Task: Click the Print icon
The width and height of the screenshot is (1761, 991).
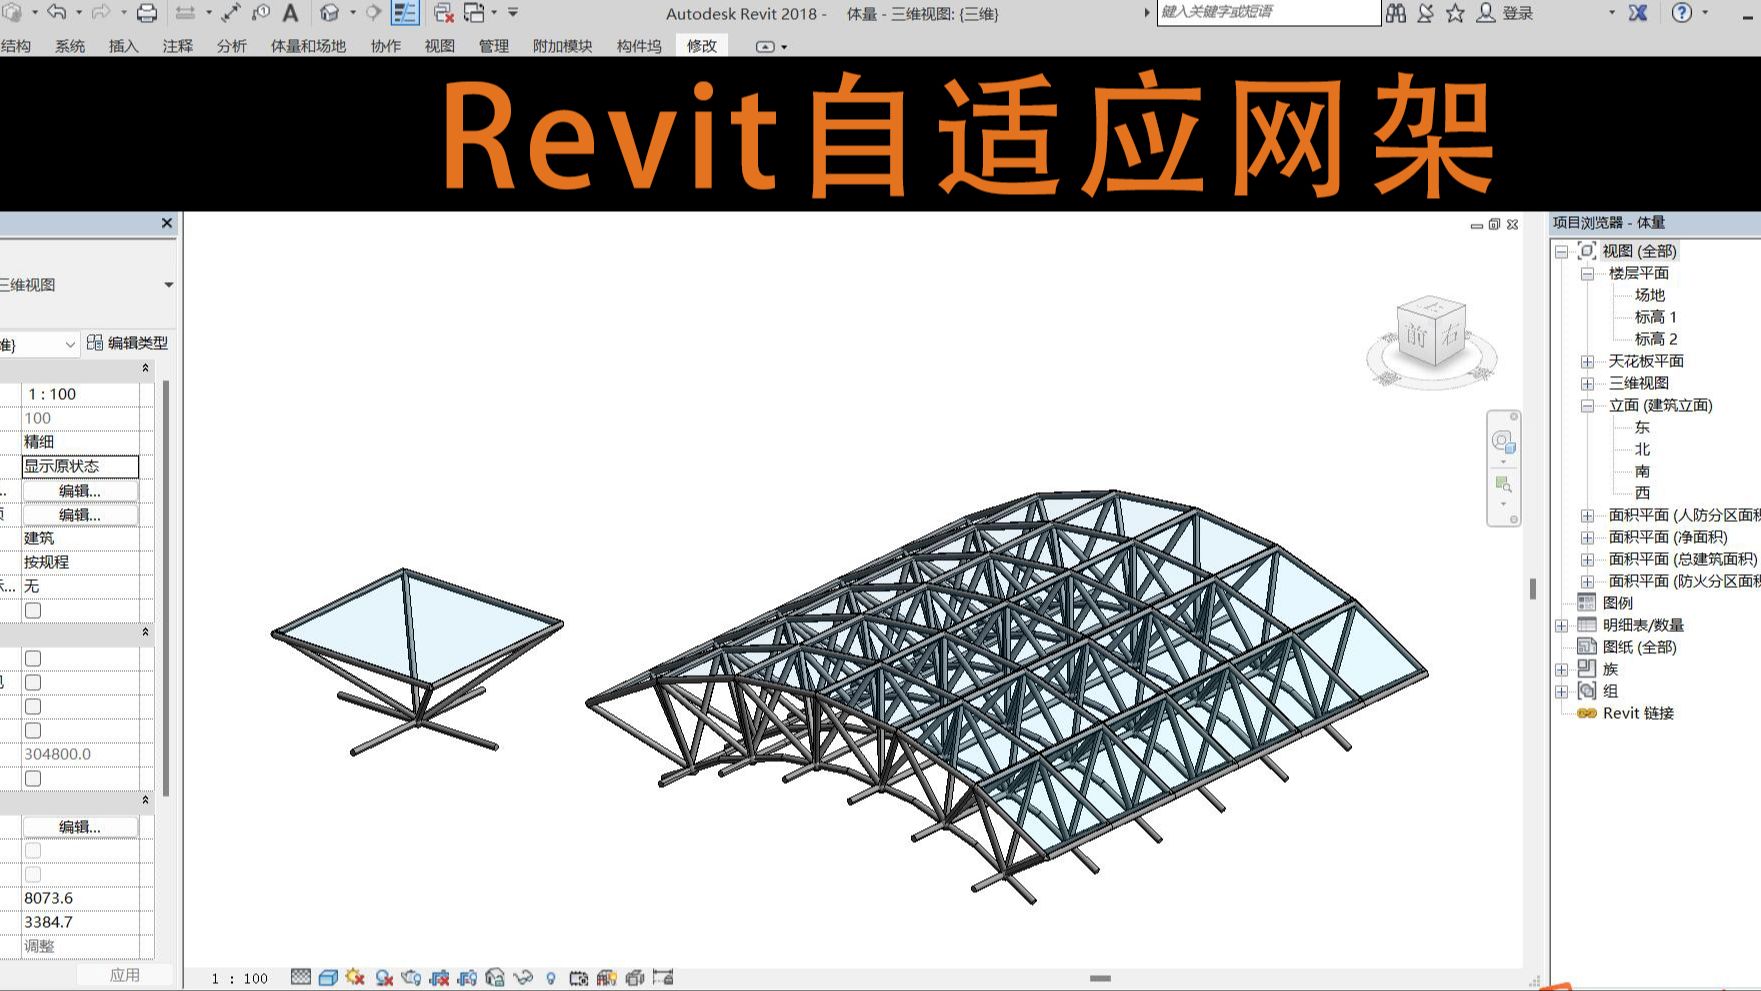Action: click(147, 13)
